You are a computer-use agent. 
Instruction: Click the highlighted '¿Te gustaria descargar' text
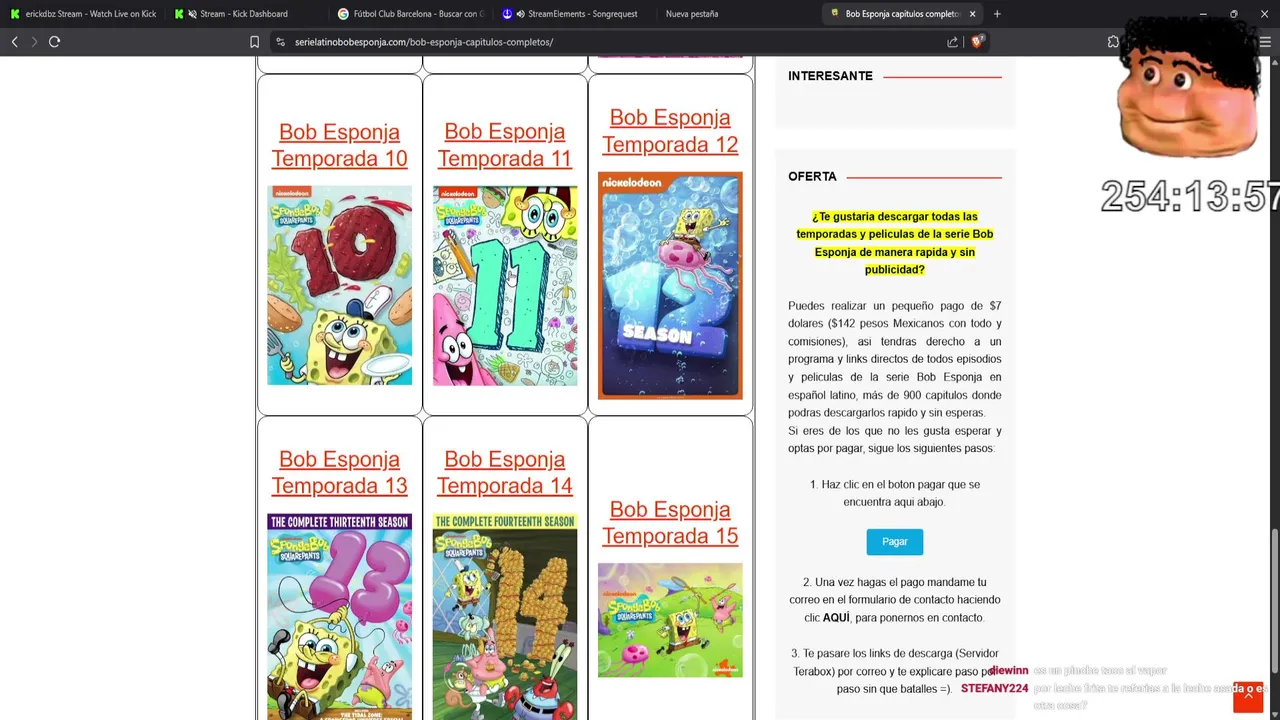tap(895, 243)
